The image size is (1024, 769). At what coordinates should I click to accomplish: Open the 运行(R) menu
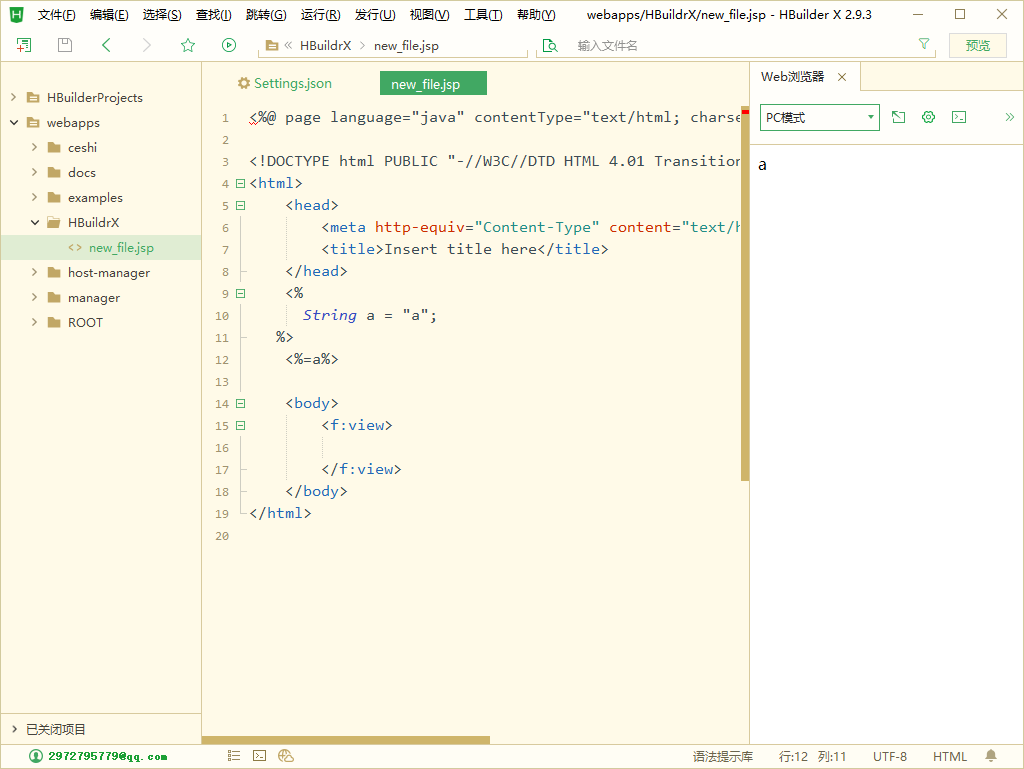coord(320,15)
